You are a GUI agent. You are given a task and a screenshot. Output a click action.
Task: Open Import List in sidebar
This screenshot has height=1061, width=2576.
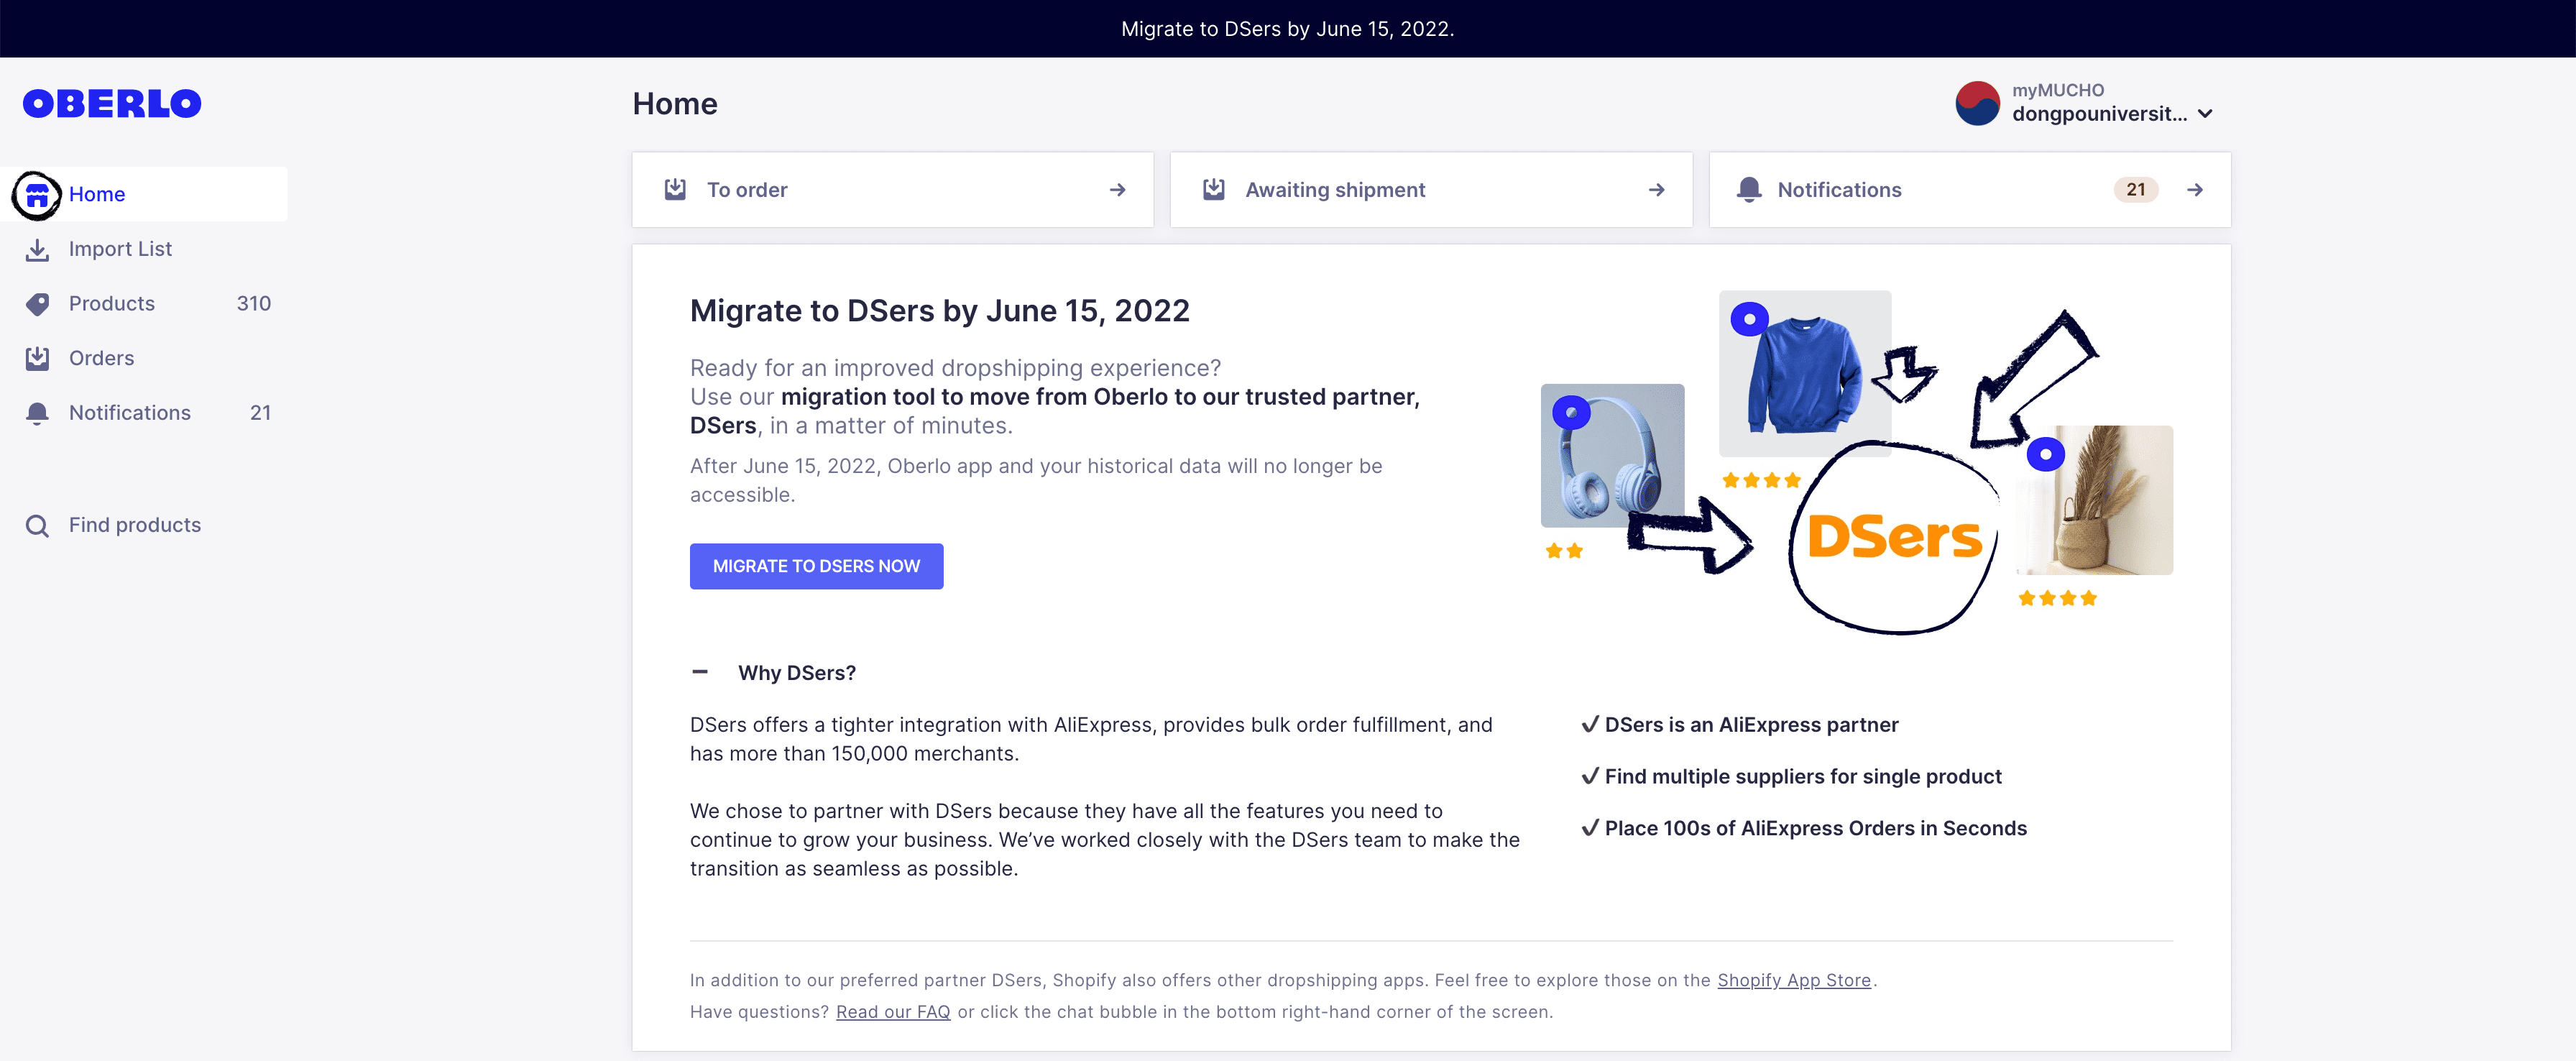120,250
